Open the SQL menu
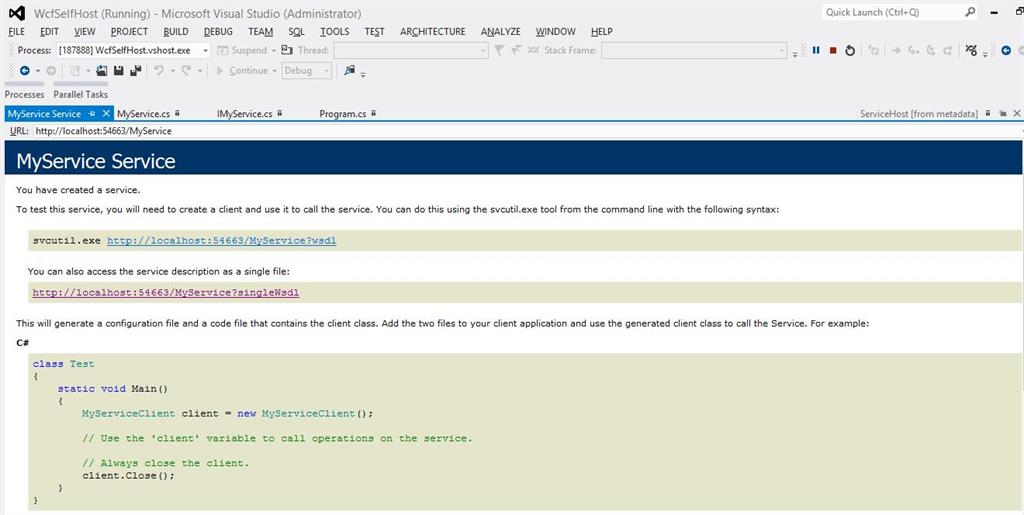This screenshot has width=1024, height=515. point(296,31)
